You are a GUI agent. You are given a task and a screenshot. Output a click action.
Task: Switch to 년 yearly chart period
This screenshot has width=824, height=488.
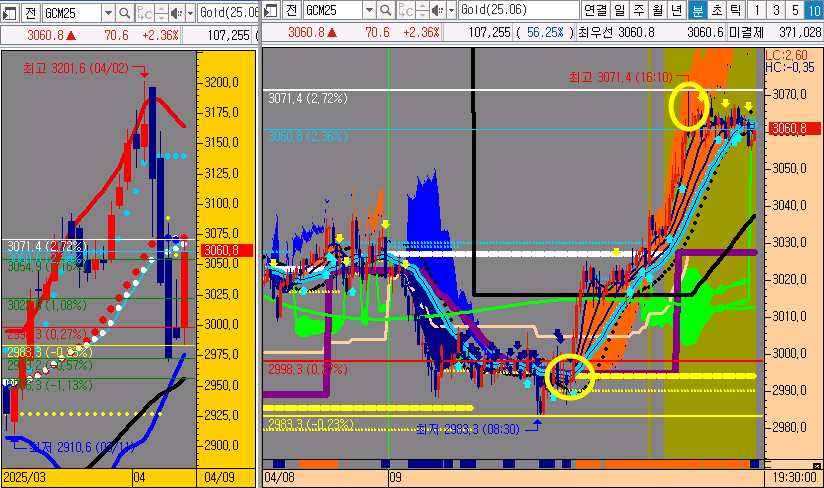coord(677,10)
